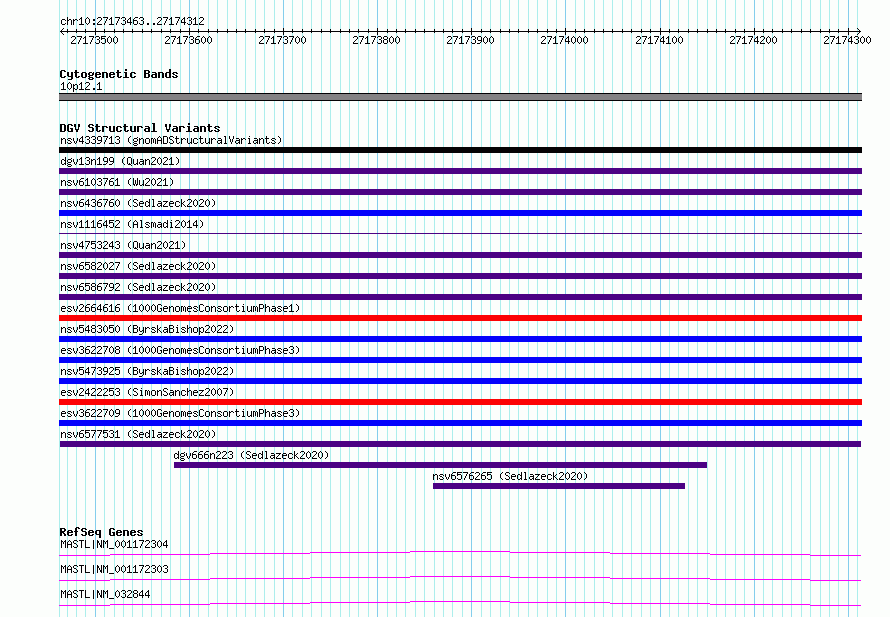Open the dgv13n199 (Quan2021) variant label
This screenshot has height=617, width=890.
(120, 161)
